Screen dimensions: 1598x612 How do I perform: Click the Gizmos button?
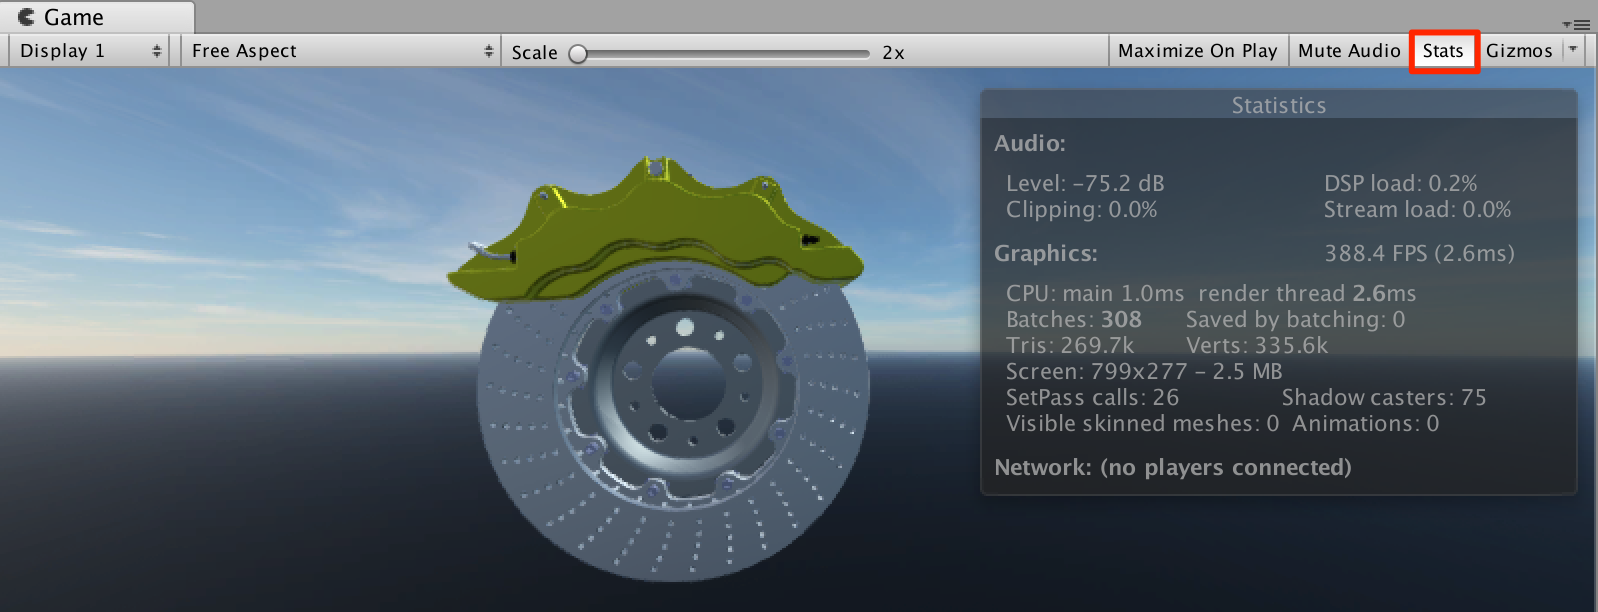[1518, 51]
